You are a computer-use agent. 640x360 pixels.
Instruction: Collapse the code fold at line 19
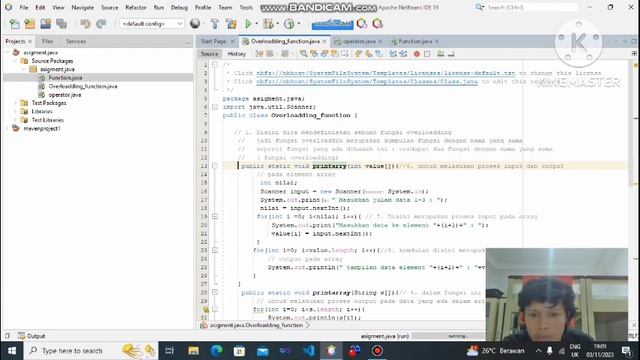point(215,217)
